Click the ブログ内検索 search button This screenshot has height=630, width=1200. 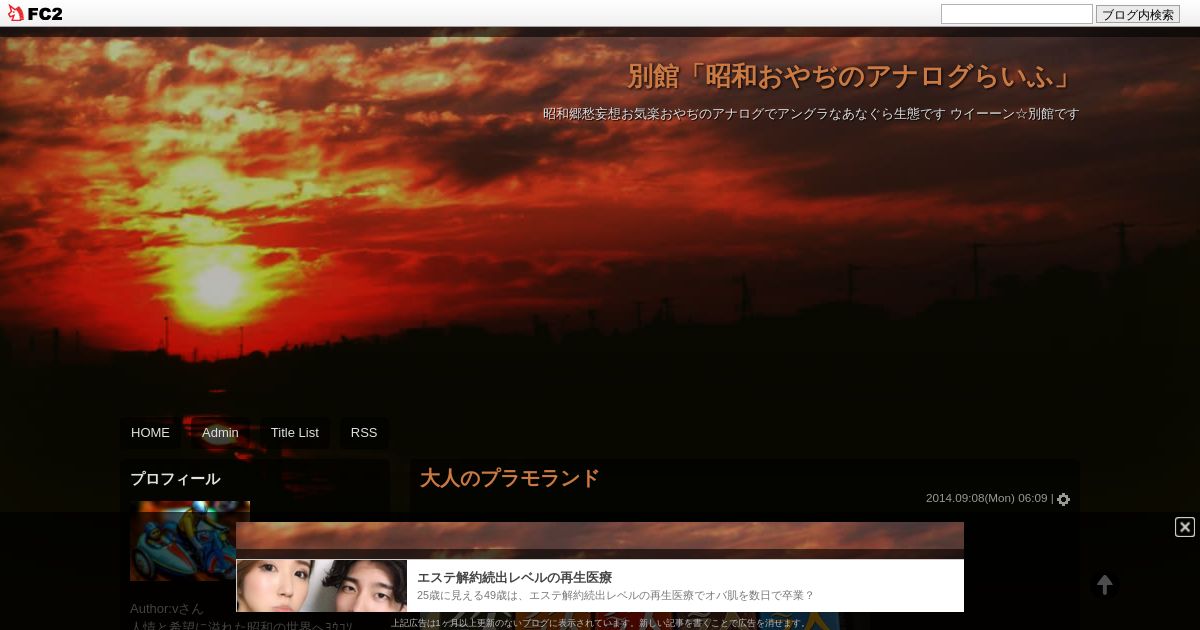point(1138,14)
